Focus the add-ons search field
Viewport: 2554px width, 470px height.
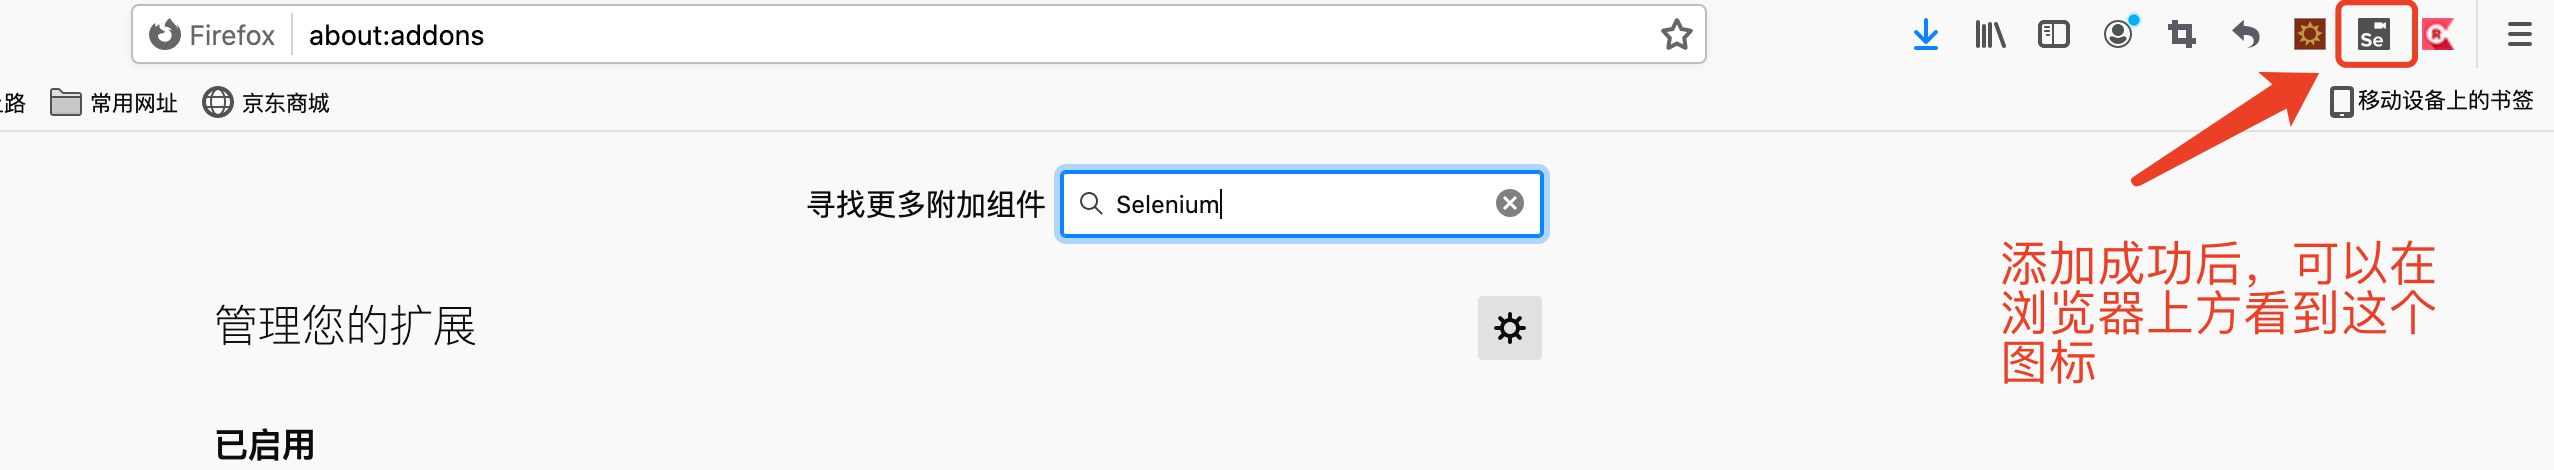pyautogui.click(x=1302, y=204)
